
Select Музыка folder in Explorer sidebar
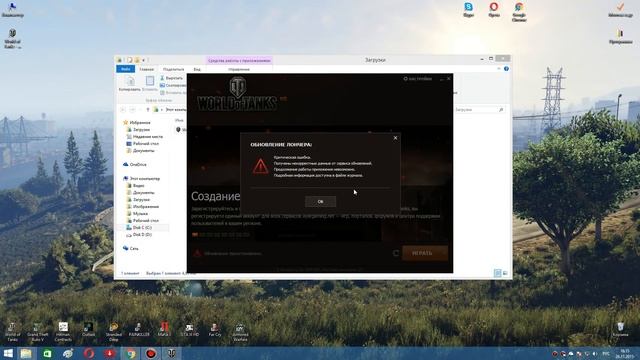tap(137, 213)
